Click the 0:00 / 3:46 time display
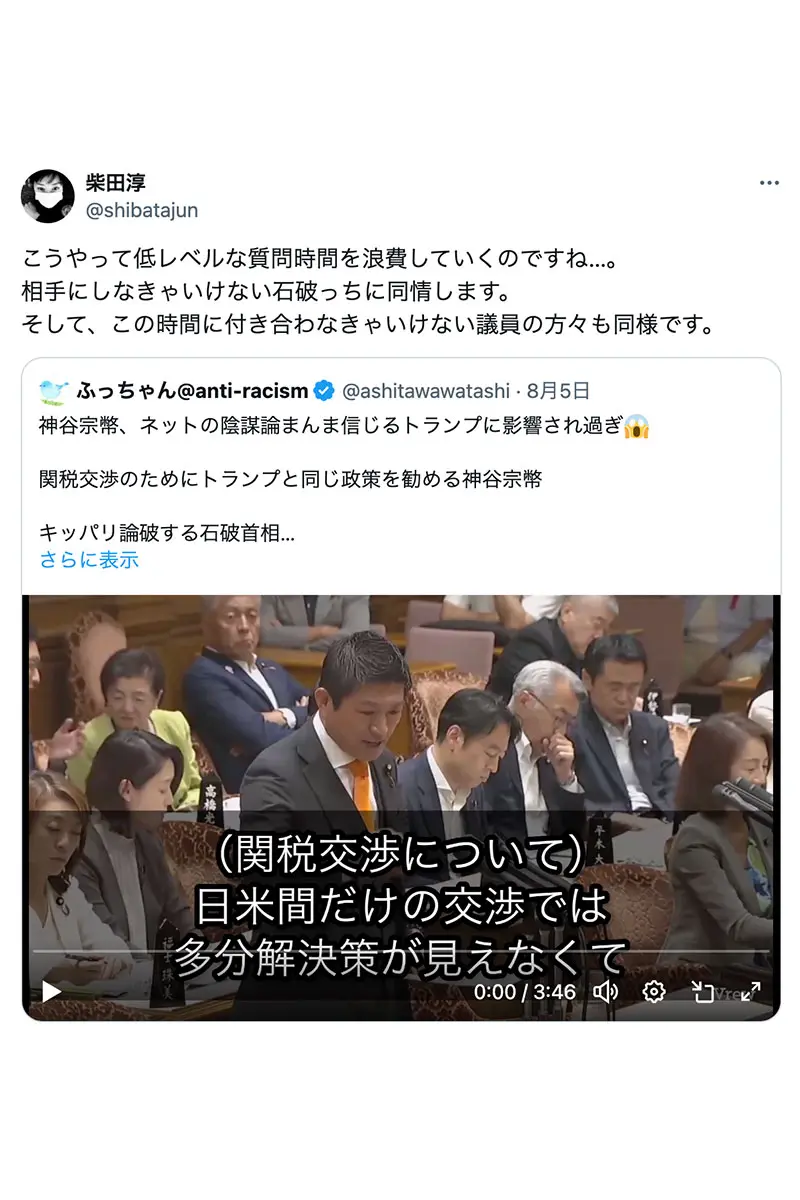Viewport: 800px width, 1200px height. tap(525, 992)
